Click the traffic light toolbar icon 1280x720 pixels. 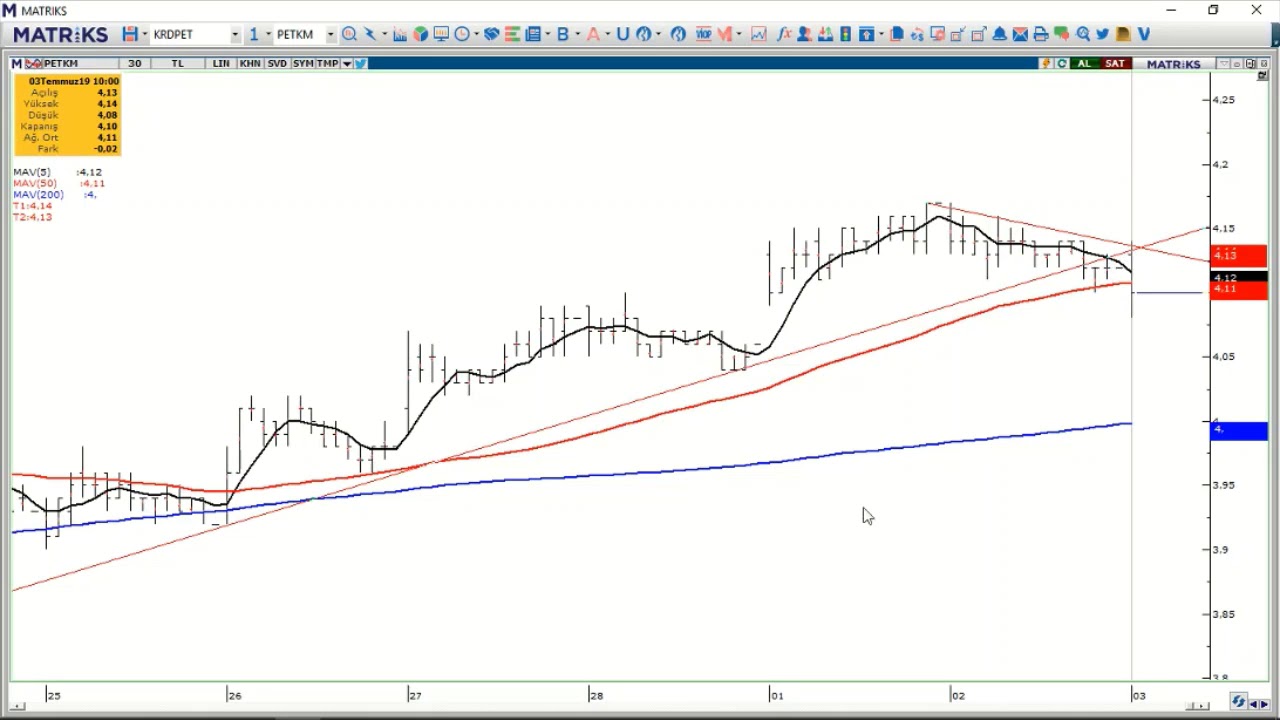(x=846, y=34)
